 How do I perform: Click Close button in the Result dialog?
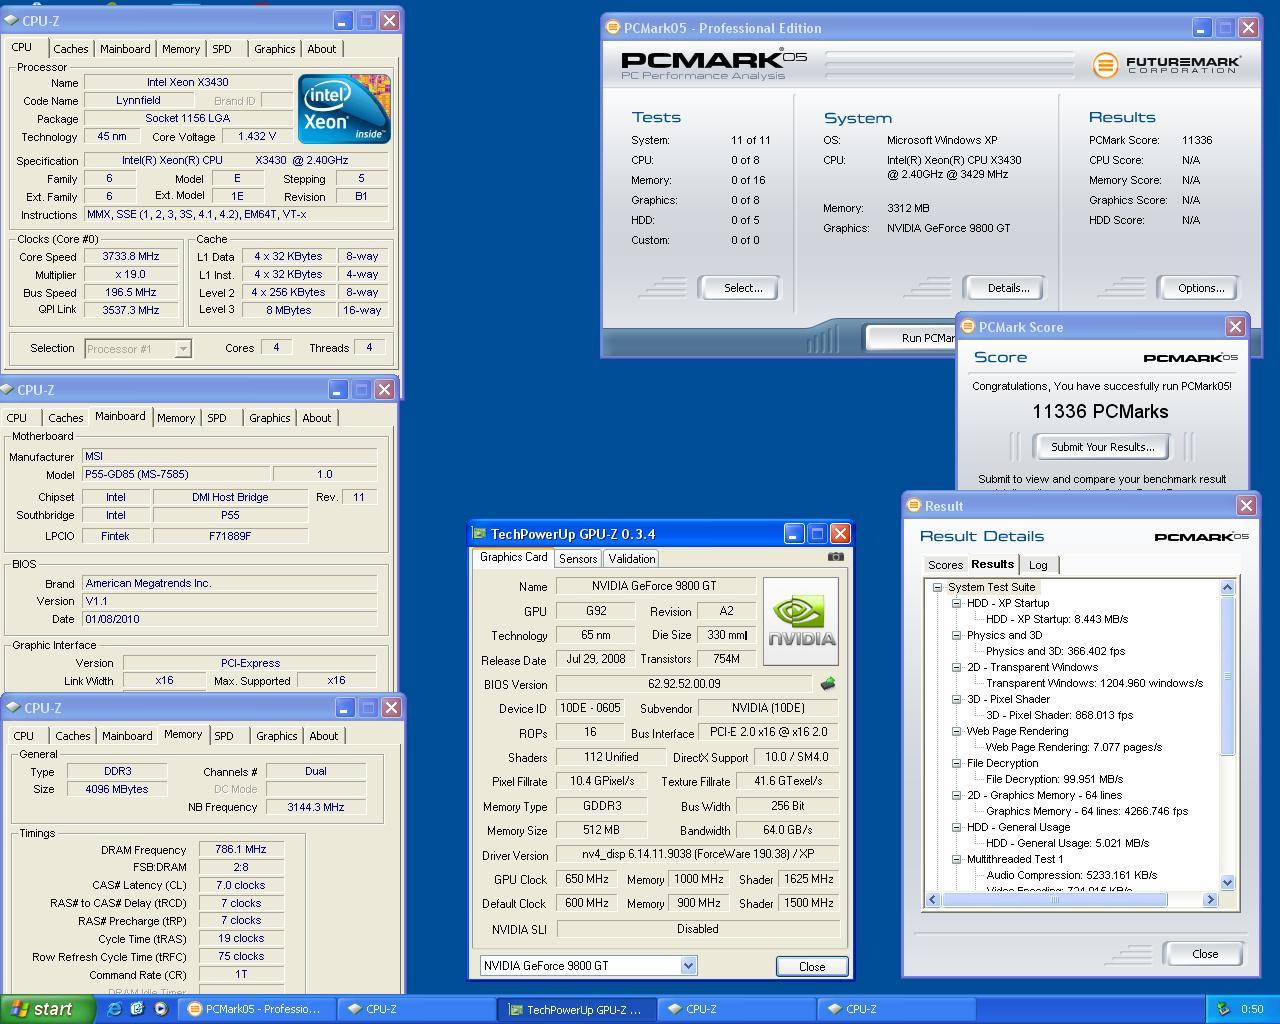1205,954
